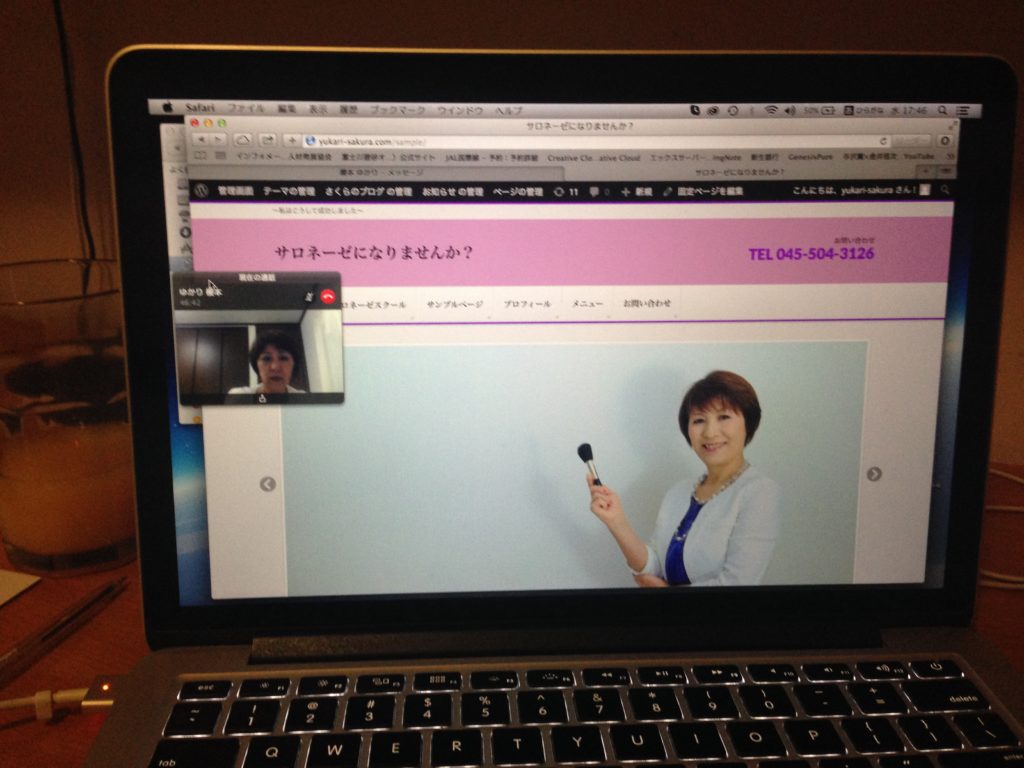Click the Time Machine menu bar icon

(x=733, y=110)
